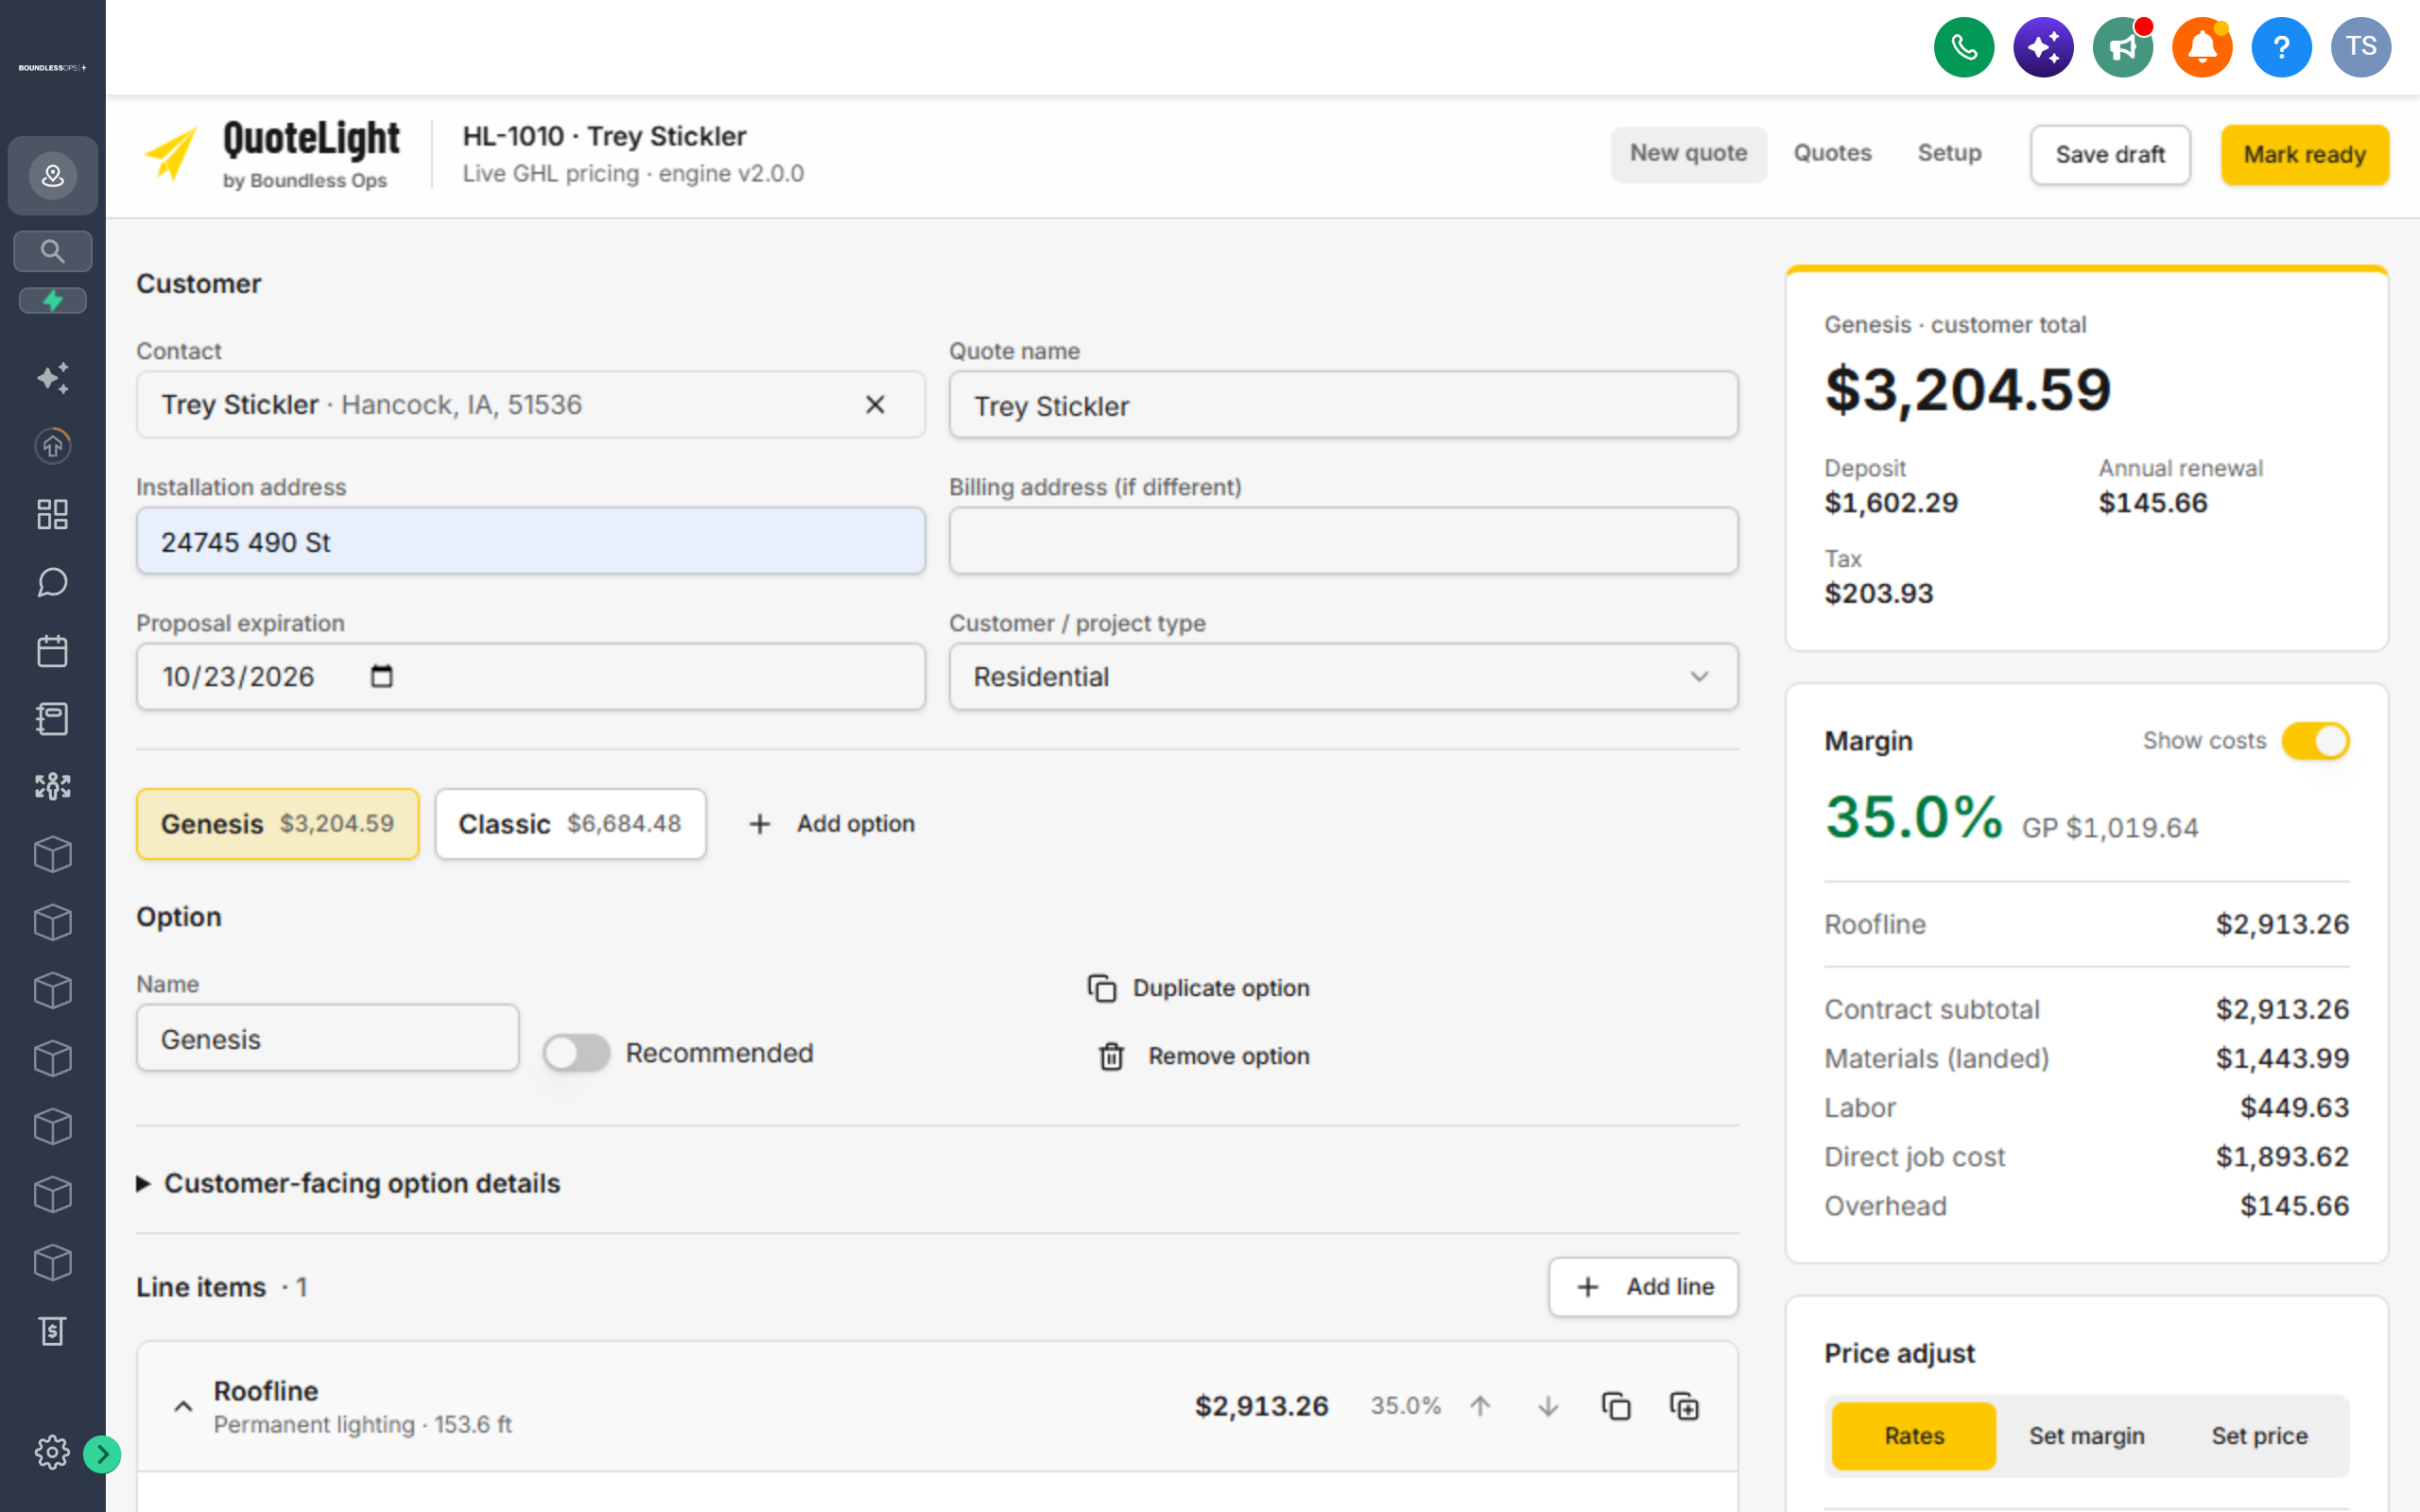Toggle the Show costs switch
2420x1512 pixels.
pyautogui.click(x=2315, y=741)
